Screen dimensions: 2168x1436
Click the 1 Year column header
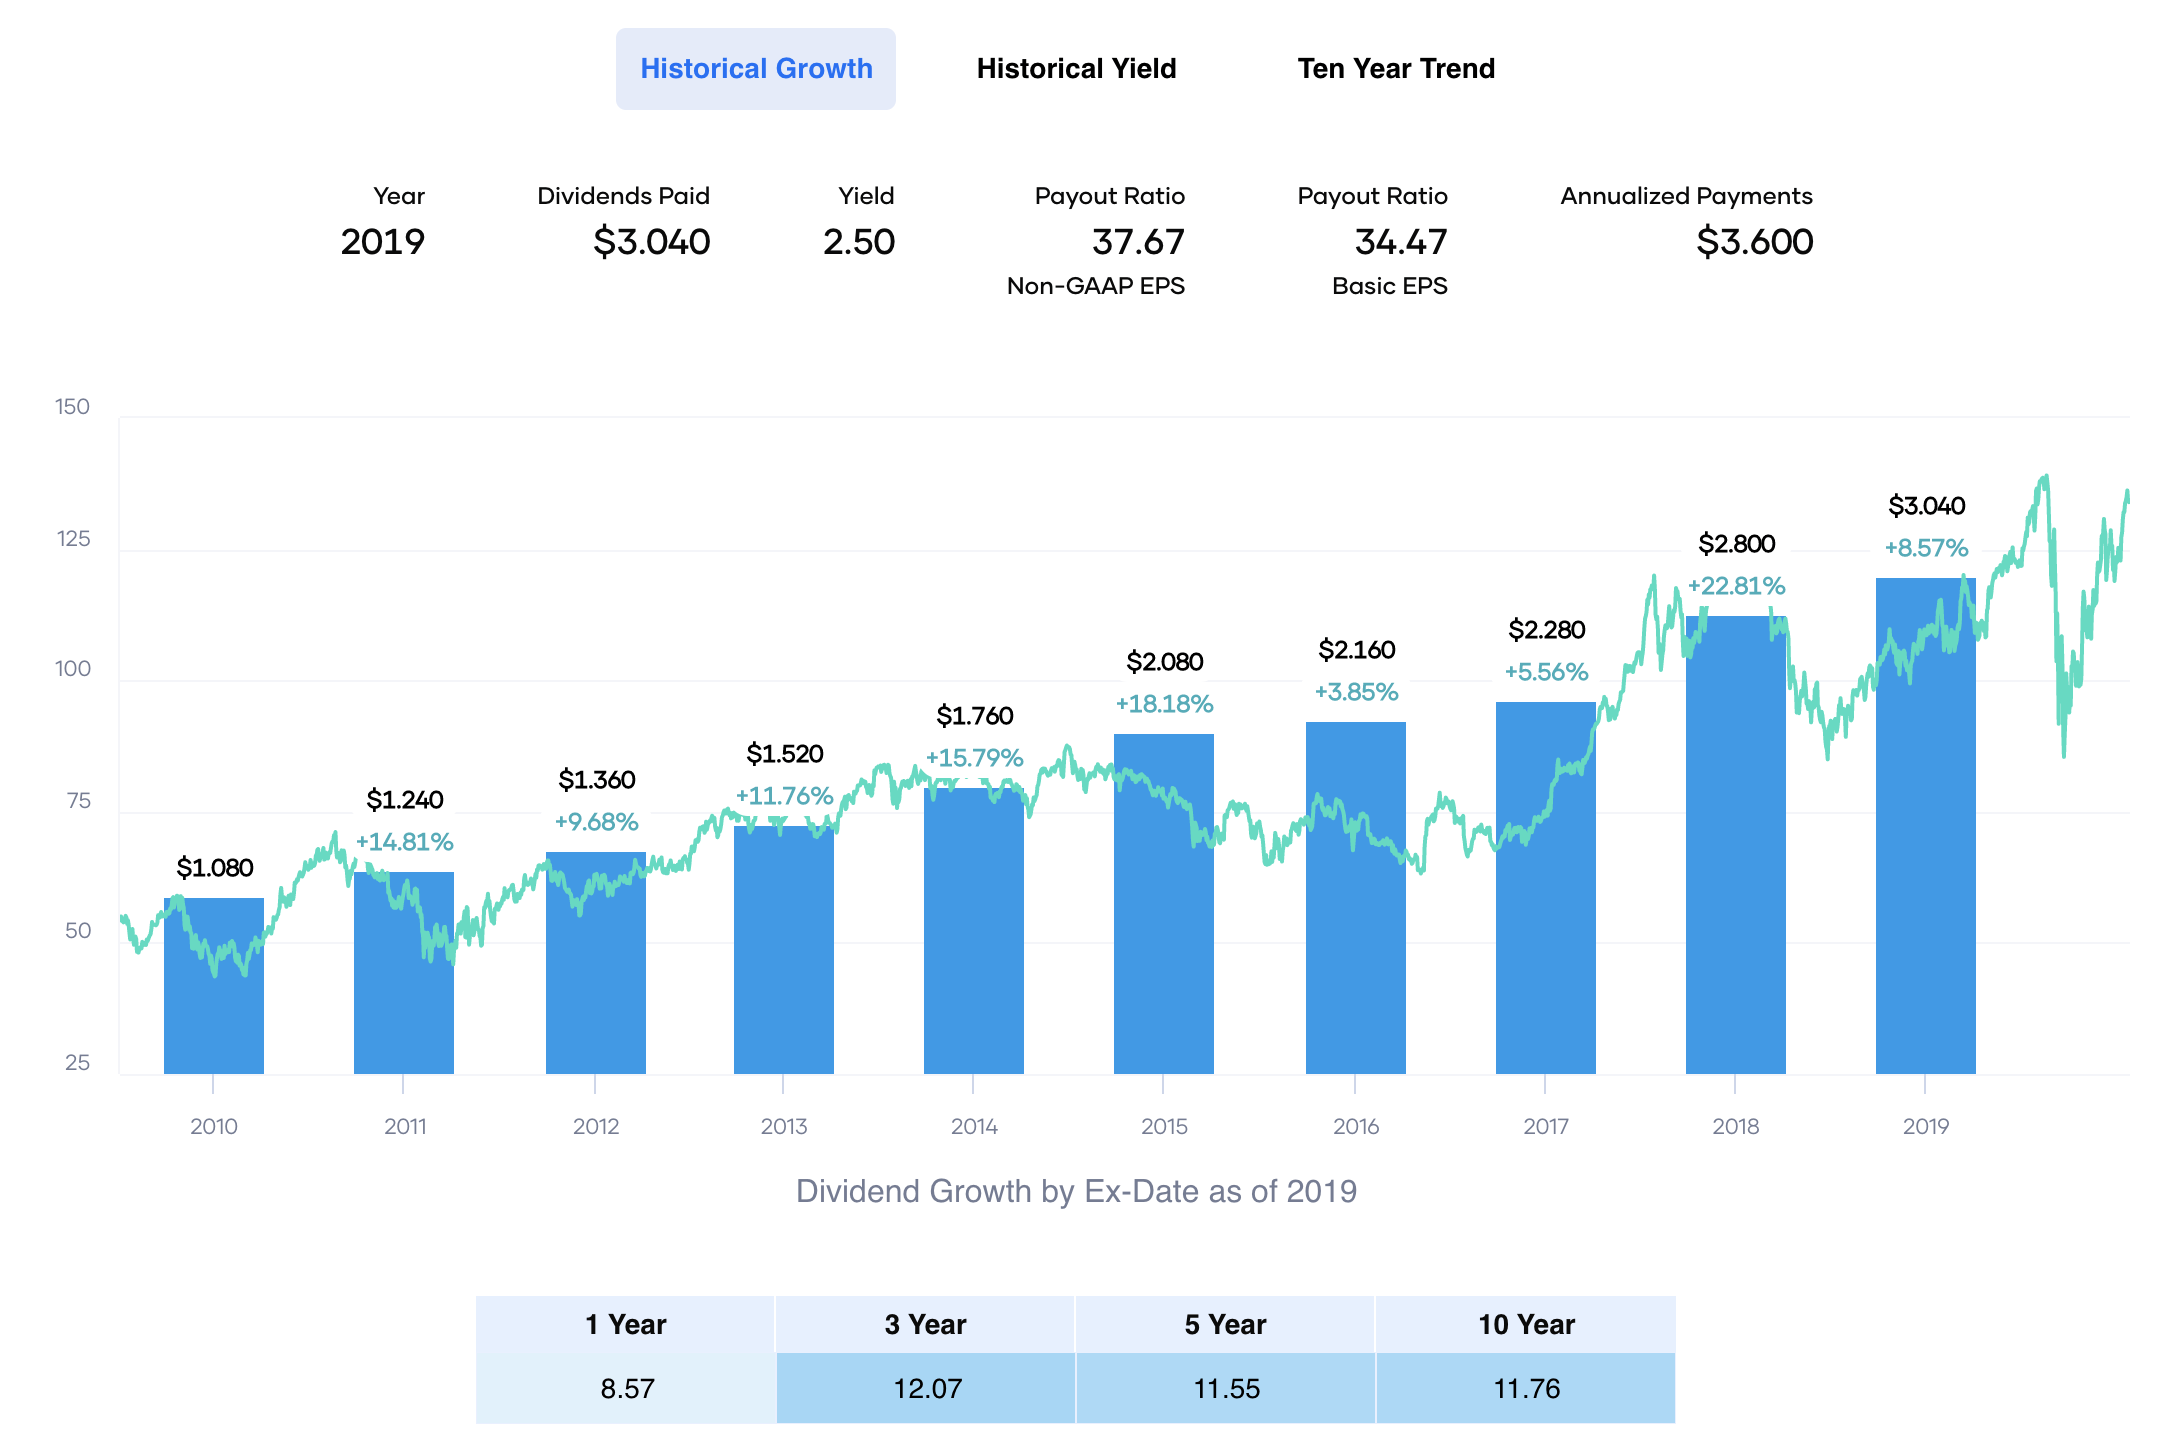pyautogui.click(x=626, y=1325)
